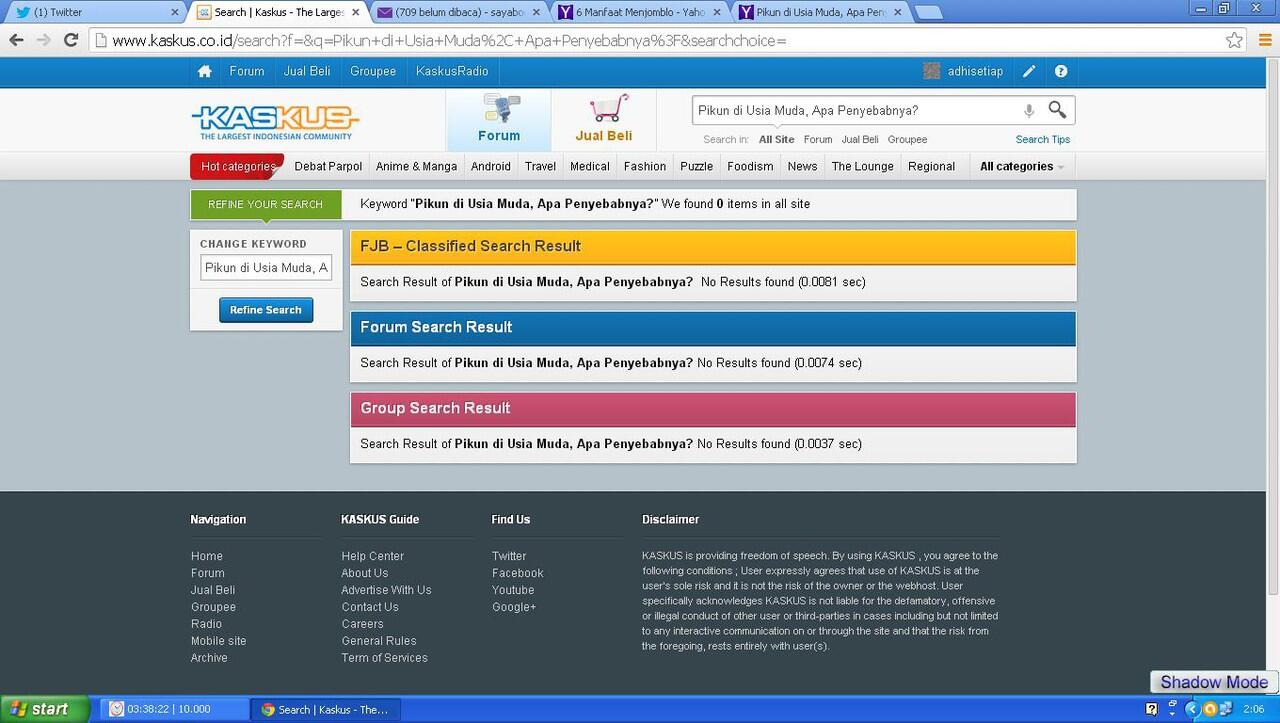The image size is (1280, 723).
Task: Select Groupee search scope option
Action: coord(907,139)
